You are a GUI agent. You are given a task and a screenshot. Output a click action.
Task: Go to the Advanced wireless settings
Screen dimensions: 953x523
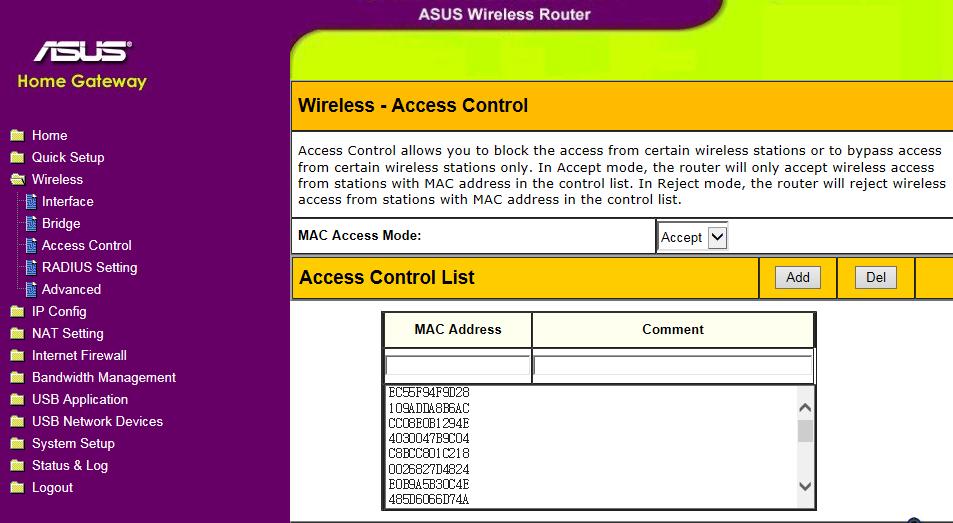[x=71, y=290]
